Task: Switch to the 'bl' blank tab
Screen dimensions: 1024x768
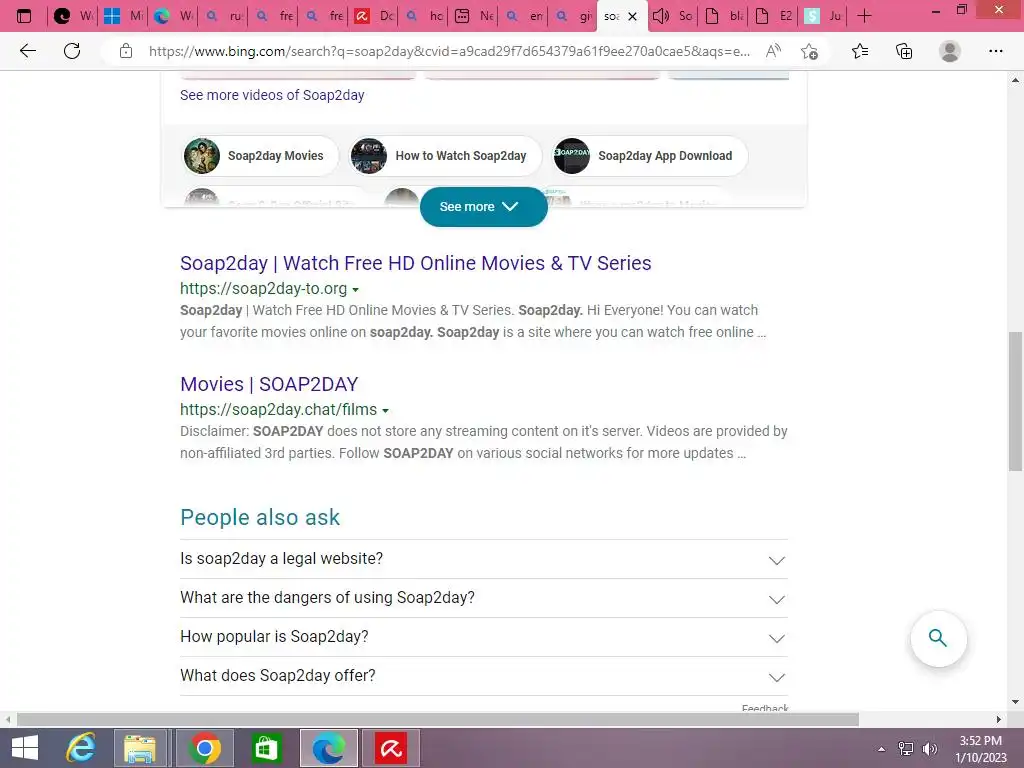Action: [x=724, y=16]
